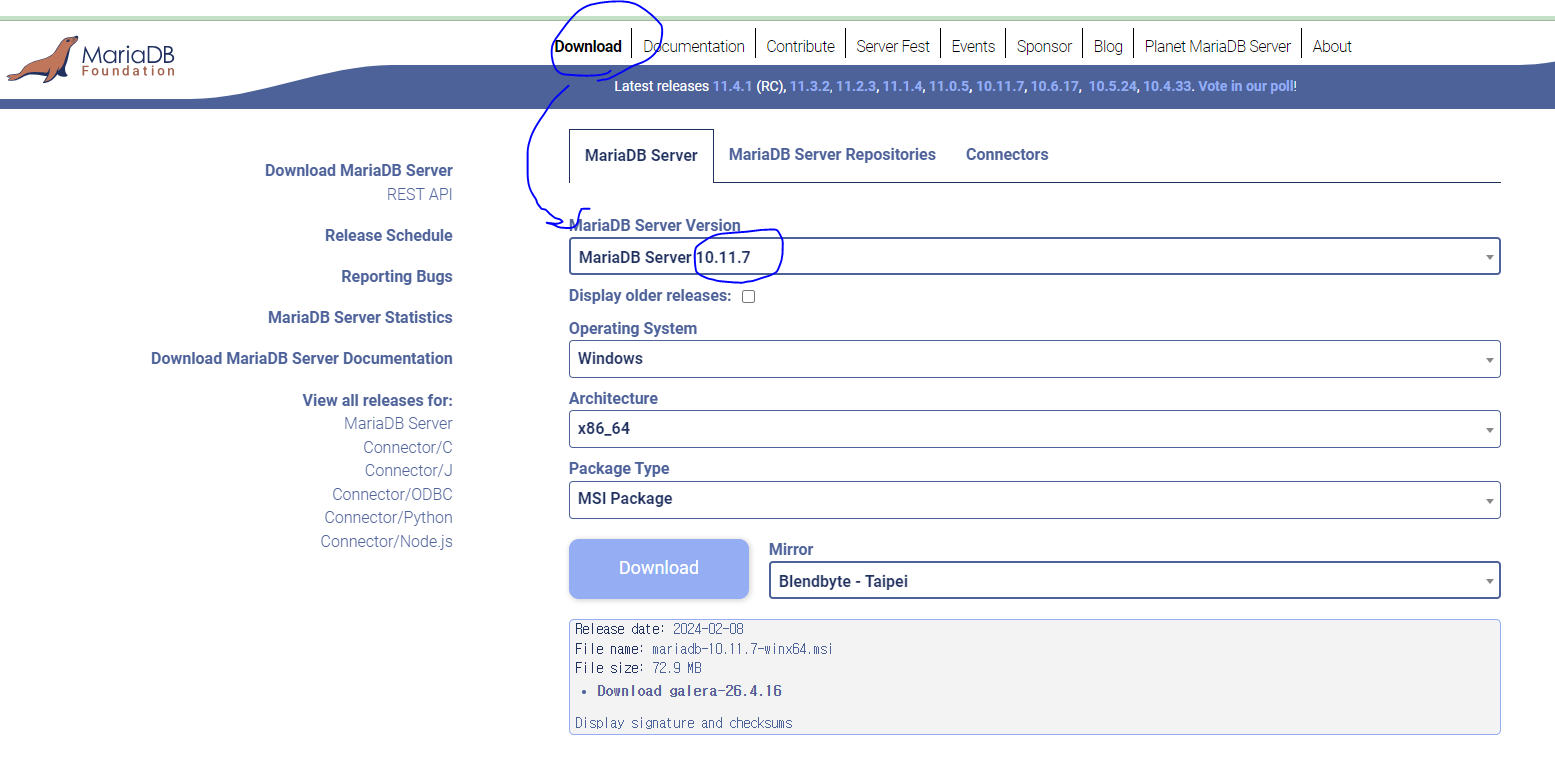This screenshot has width=1555, height=763.
Task: Open latest release 11.0.5 link
Action: pyautogui.click(x=949, y=86)
